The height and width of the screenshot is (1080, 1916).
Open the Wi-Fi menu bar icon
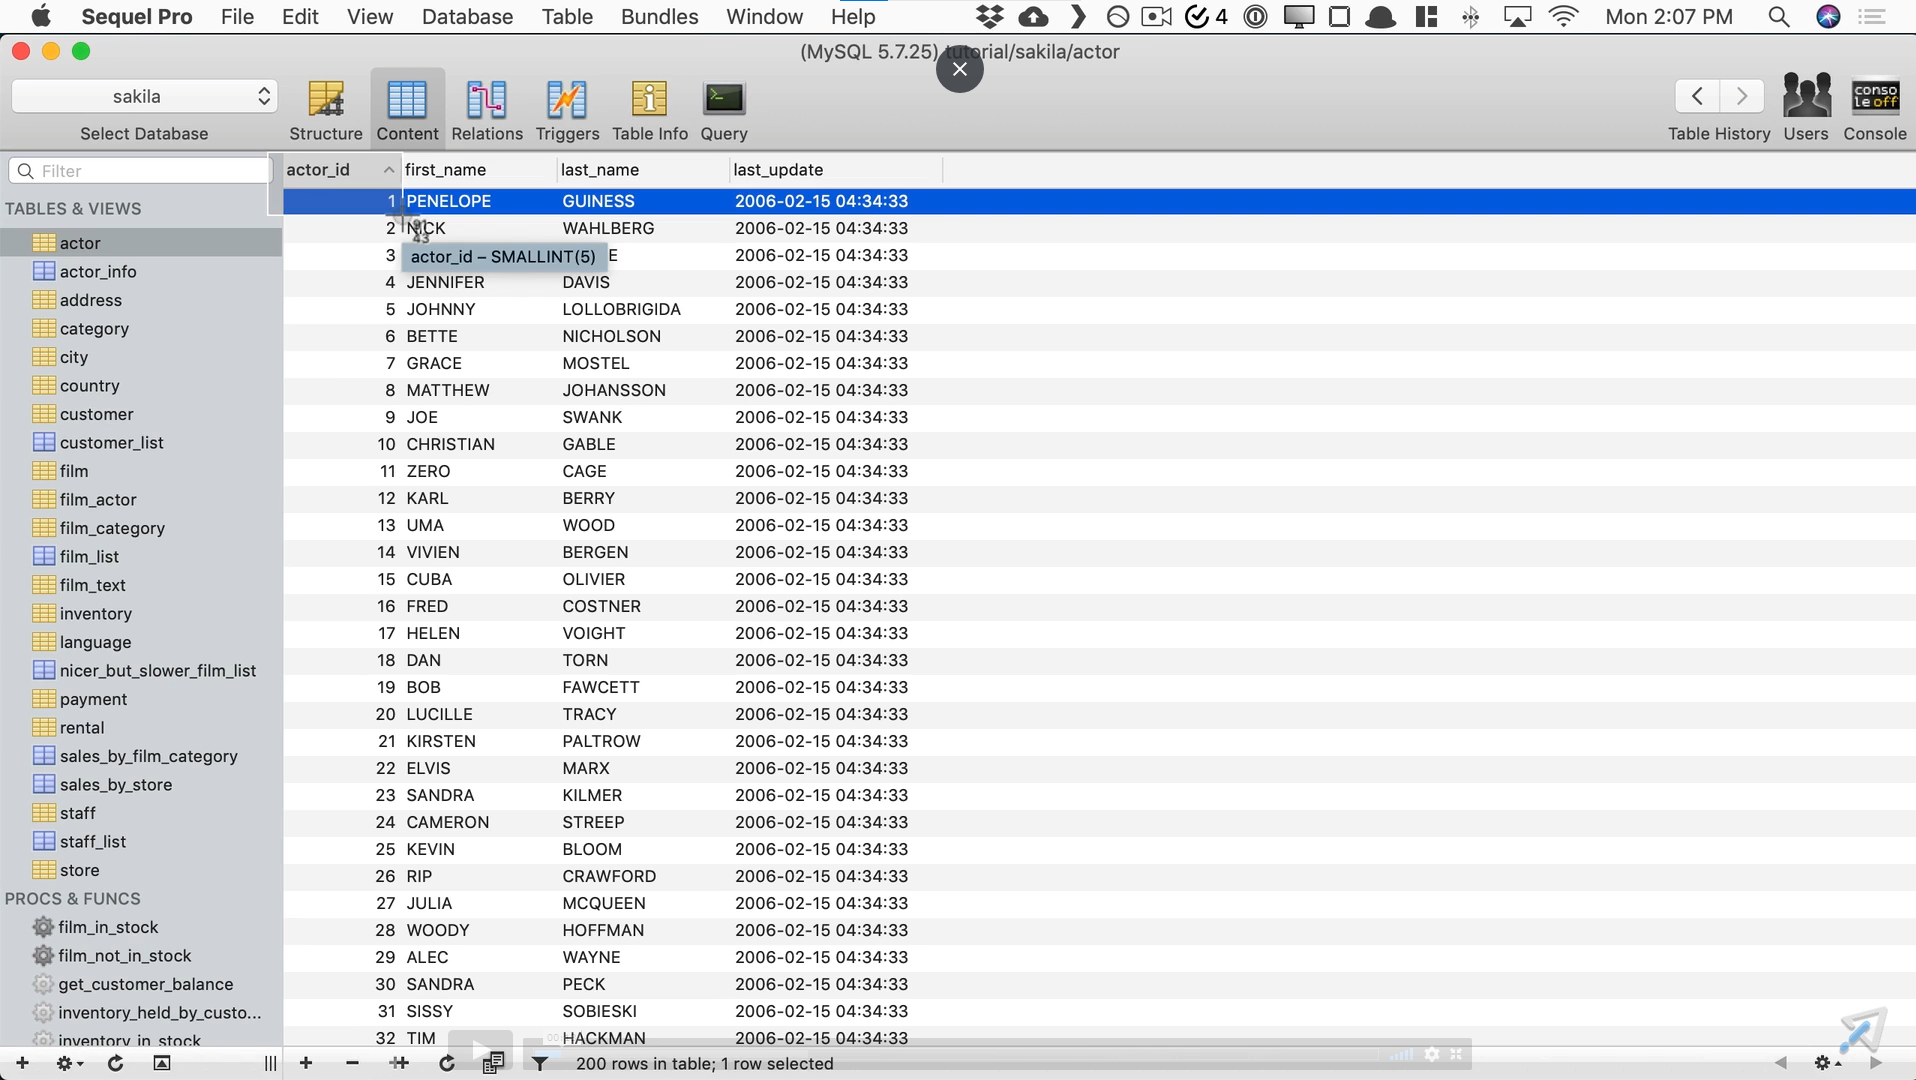point(1564,17)
